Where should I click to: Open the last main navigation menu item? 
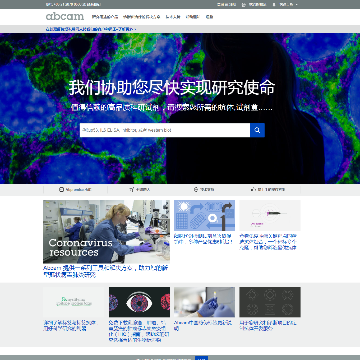click(x=209, y=17)
